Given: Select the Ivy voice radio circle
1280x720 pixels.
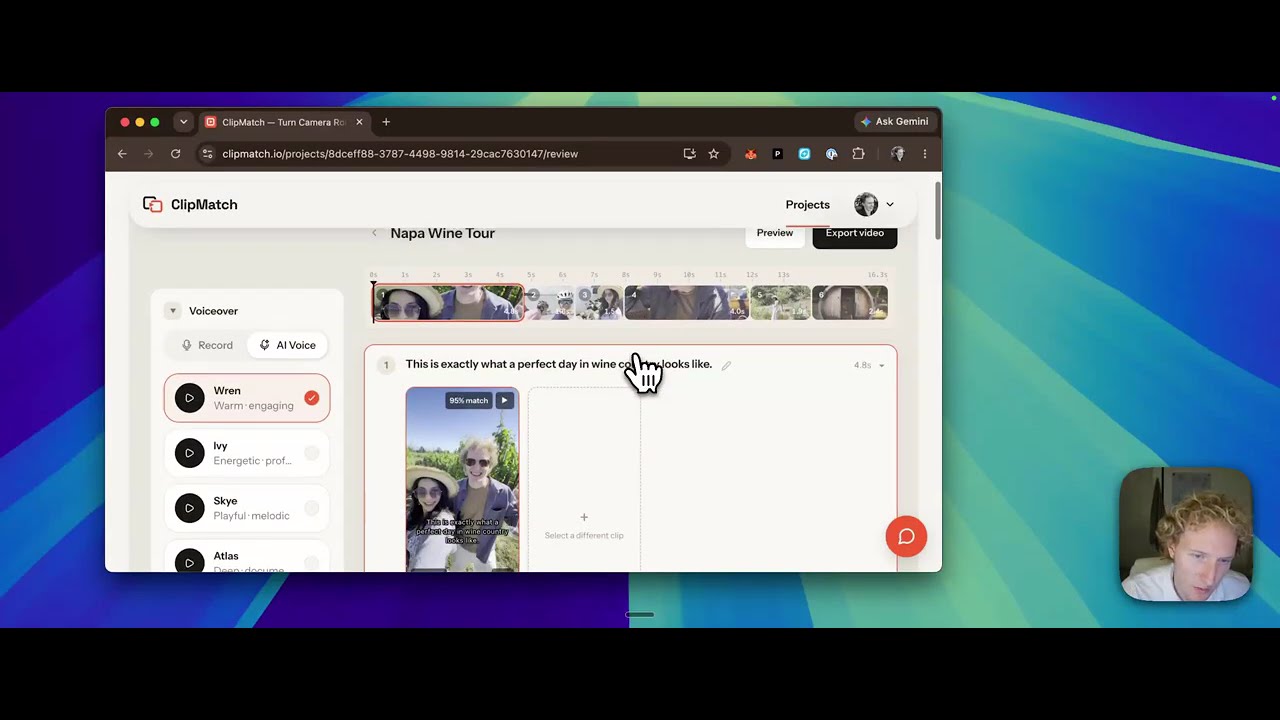Looking at the screenshot, I should click(312, 453).
